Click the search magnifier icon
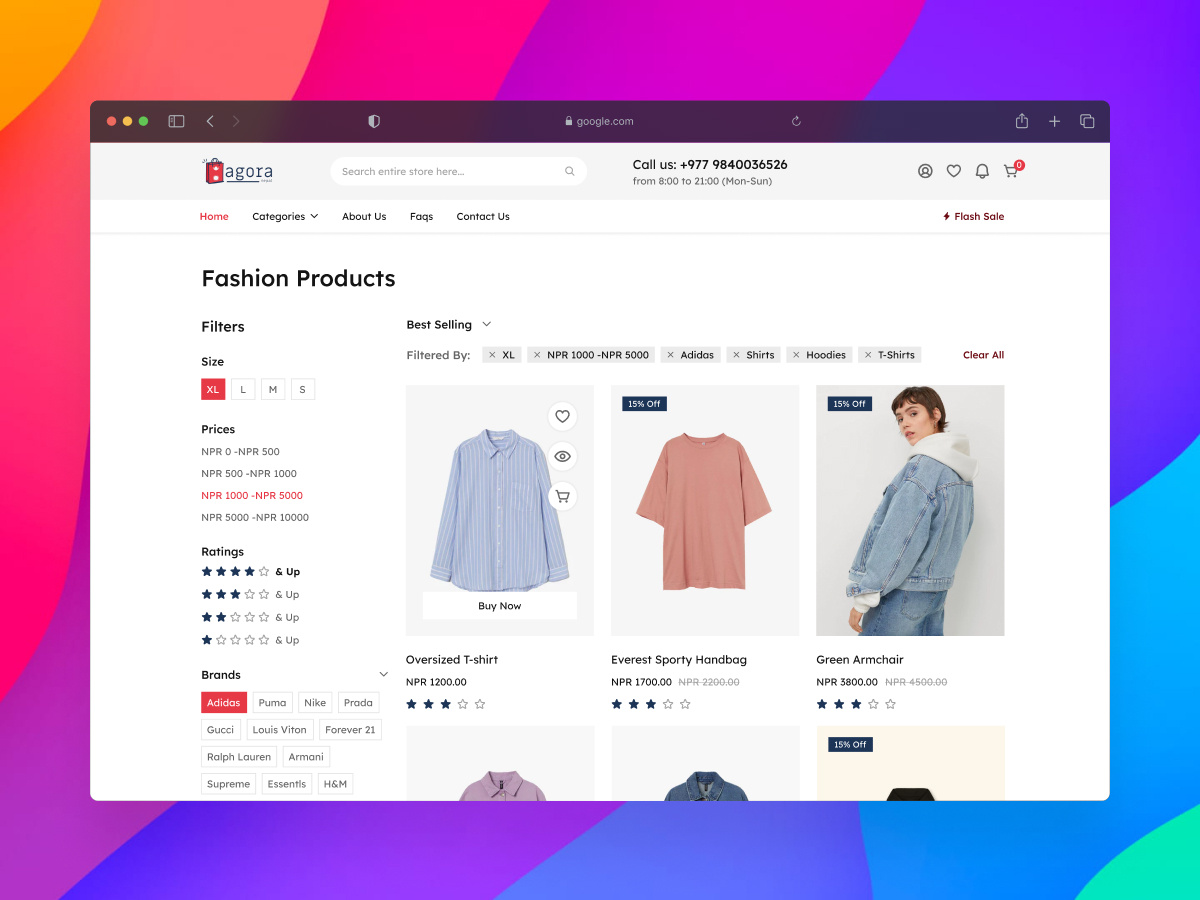This screenshot has width=1200, height=900. point(570,171)
